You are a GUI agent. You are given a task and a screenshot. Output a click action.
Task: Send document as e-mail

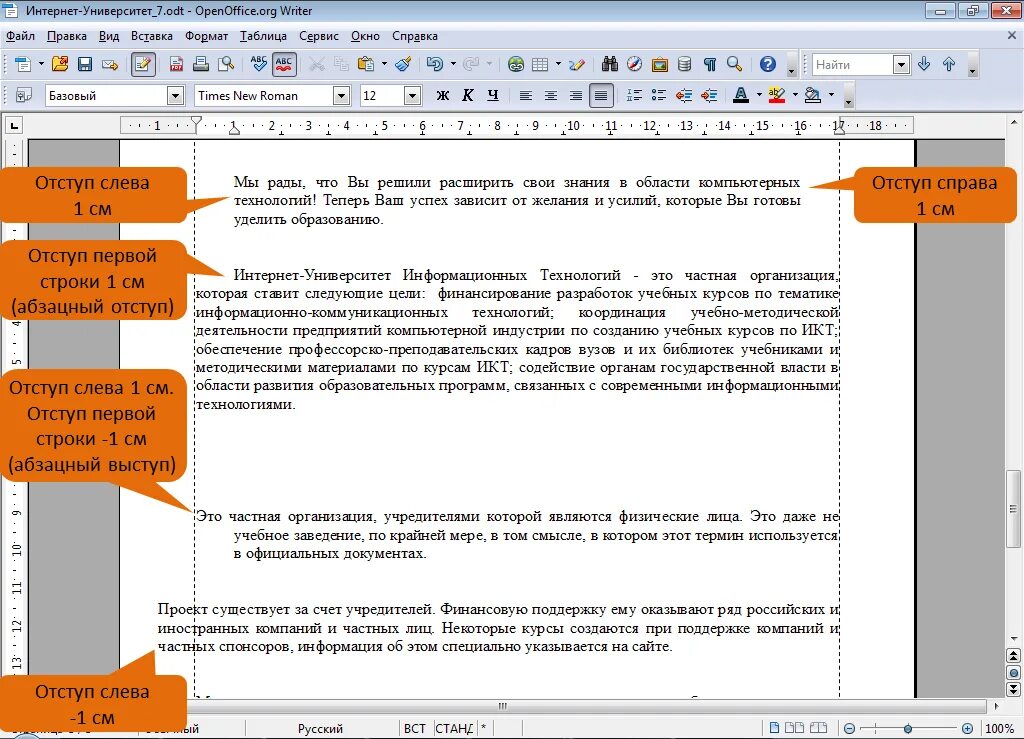tap(110, 64)
